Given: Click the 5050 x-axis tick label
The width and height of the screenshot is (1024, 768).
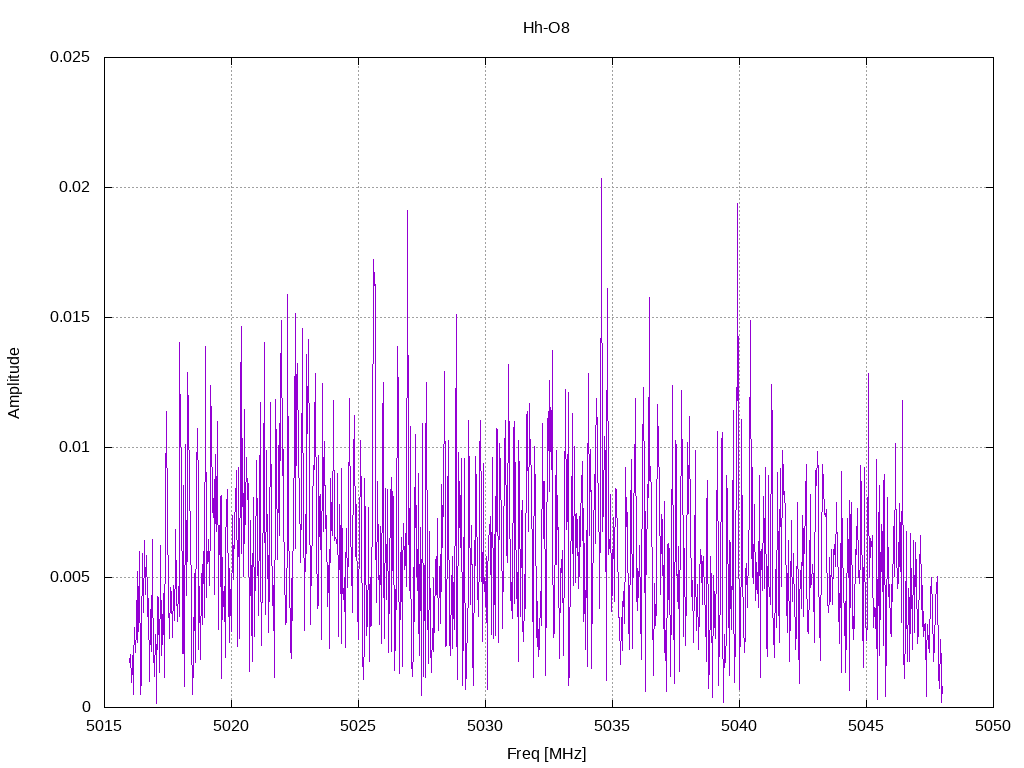Looking at the screenshot, I should [993, 726].
